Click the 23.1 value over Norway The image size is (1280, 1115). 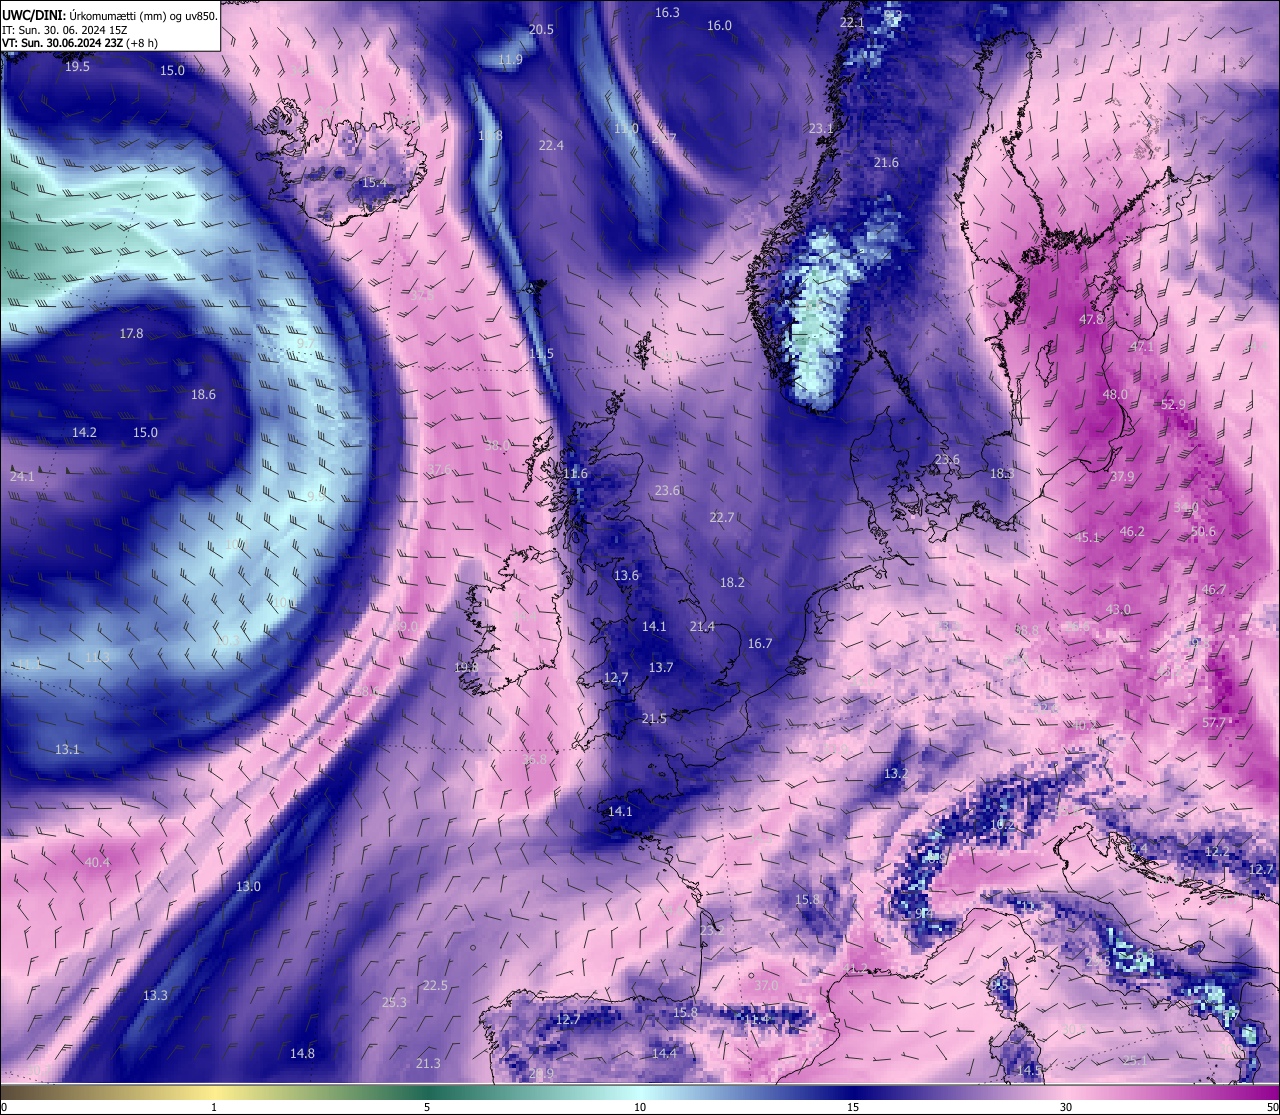click(x=821, y=129)
